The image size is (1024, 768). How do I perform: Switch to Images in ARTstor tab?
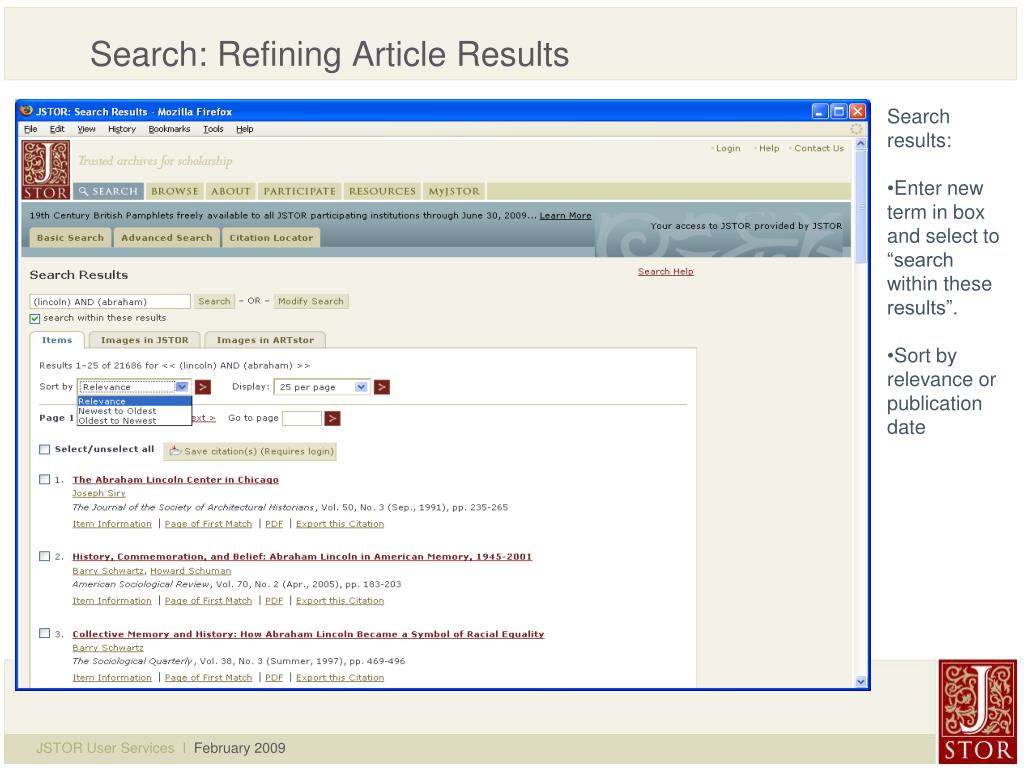click(x=265, y=340)
